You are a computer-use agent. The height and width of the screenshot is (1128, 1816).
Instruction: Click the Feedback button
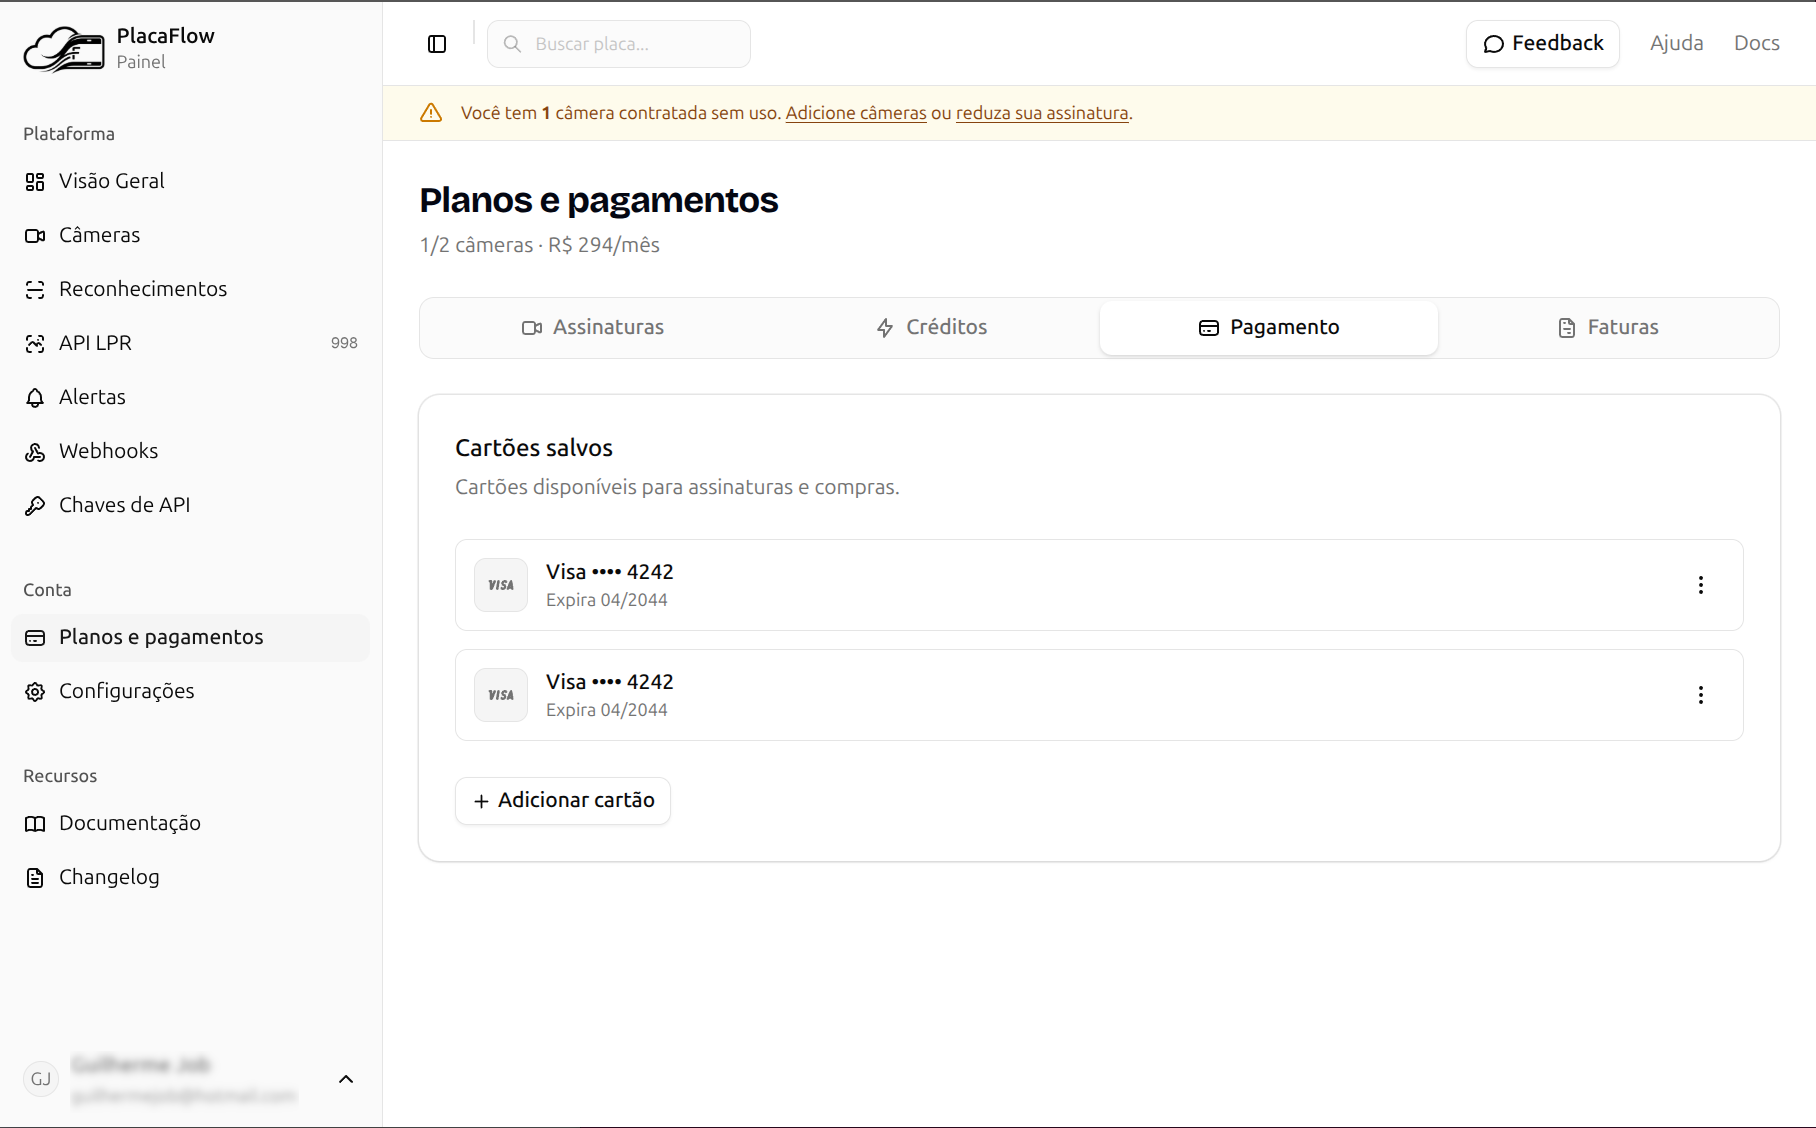click(x=1543, y=44)
